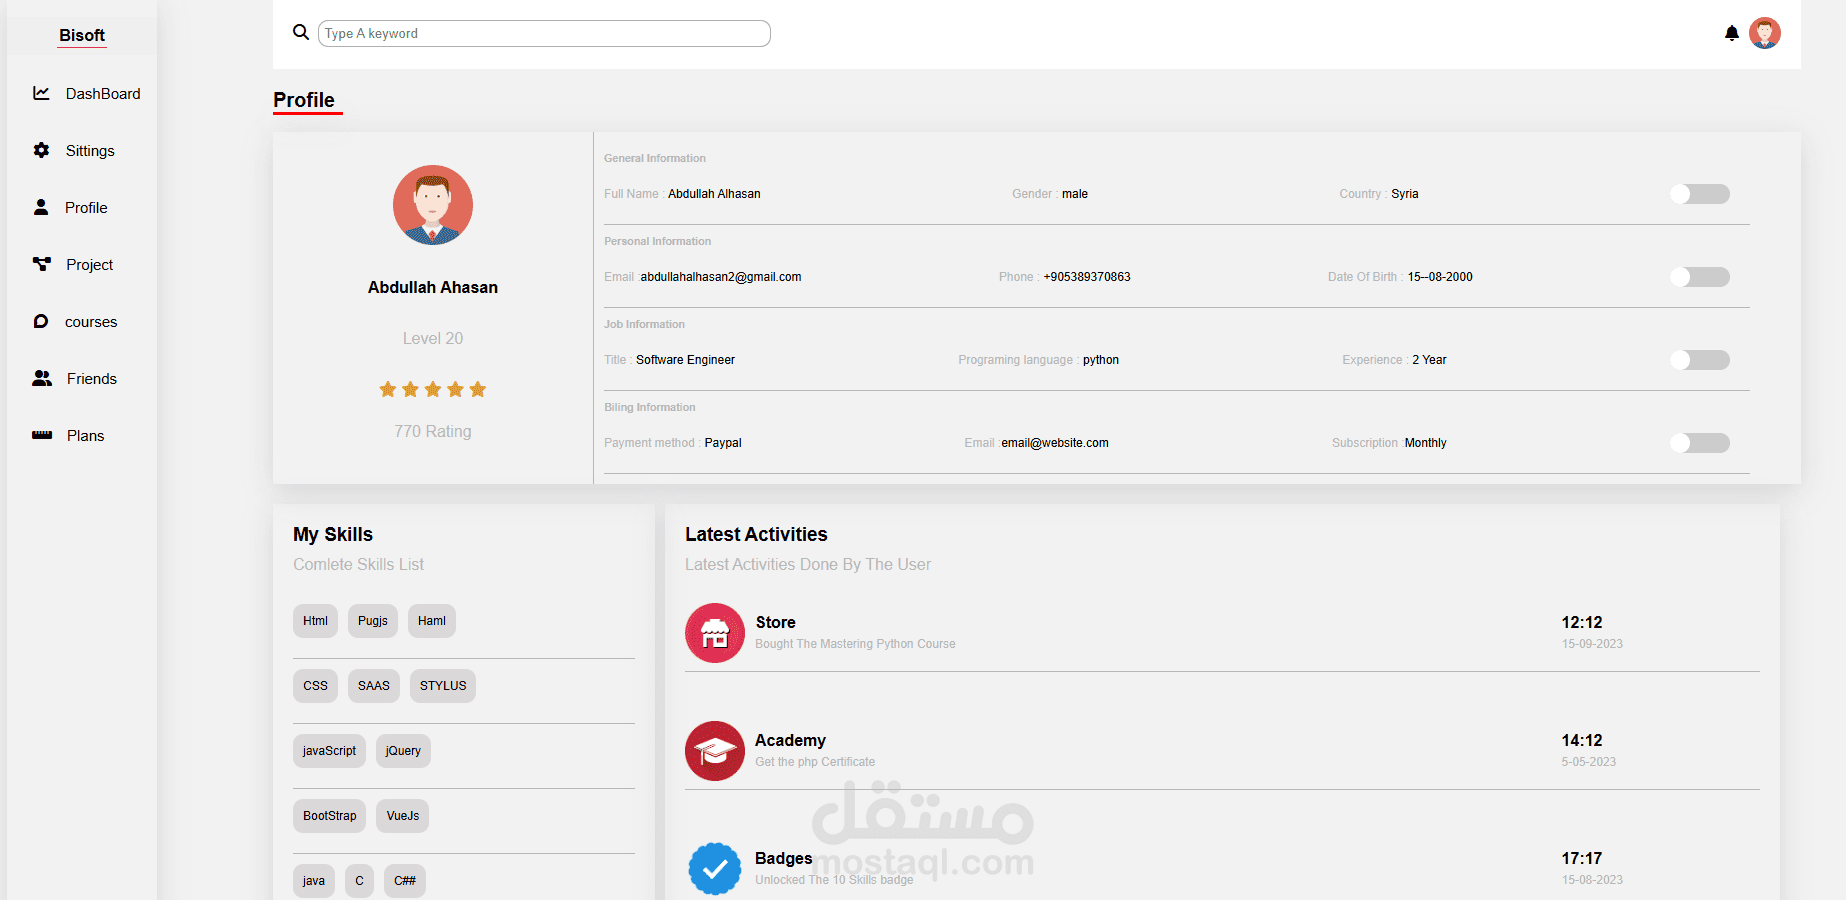Open the user avatar in top bar
The height and width of the screenshot is (900, 1846).
(1765, 33)
